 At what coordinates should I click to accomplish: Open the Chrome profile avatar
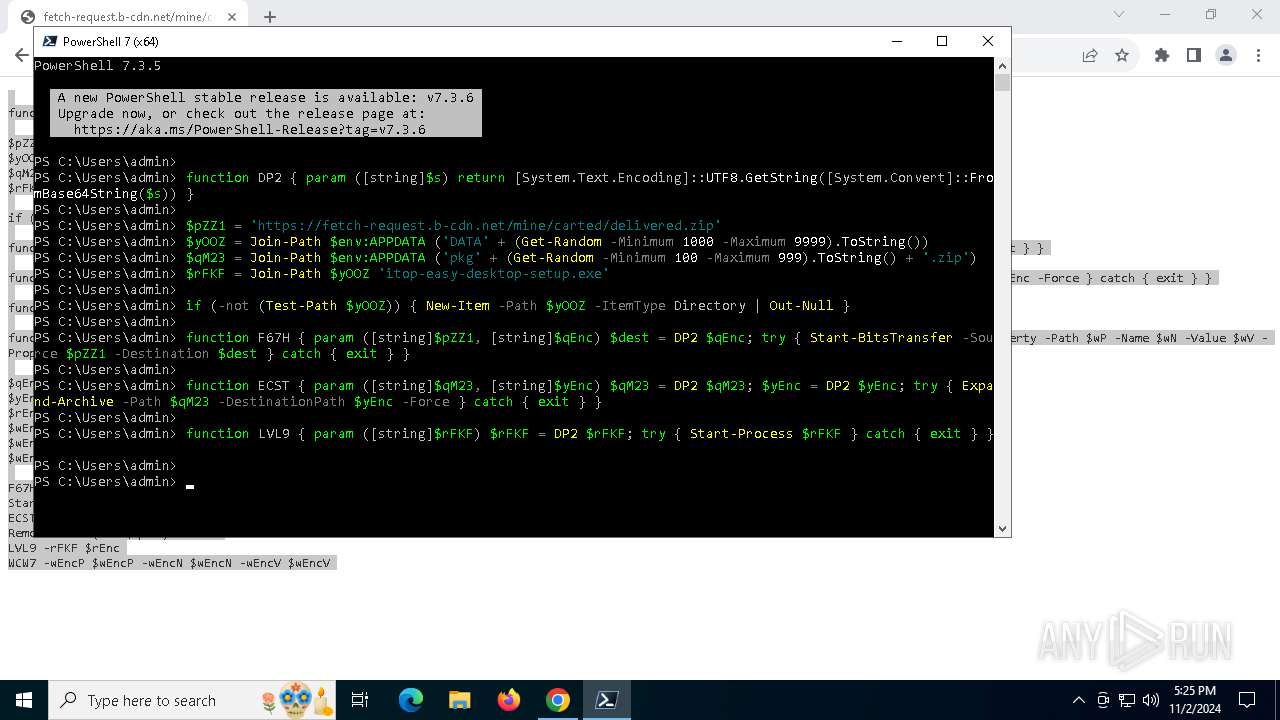1226,56
